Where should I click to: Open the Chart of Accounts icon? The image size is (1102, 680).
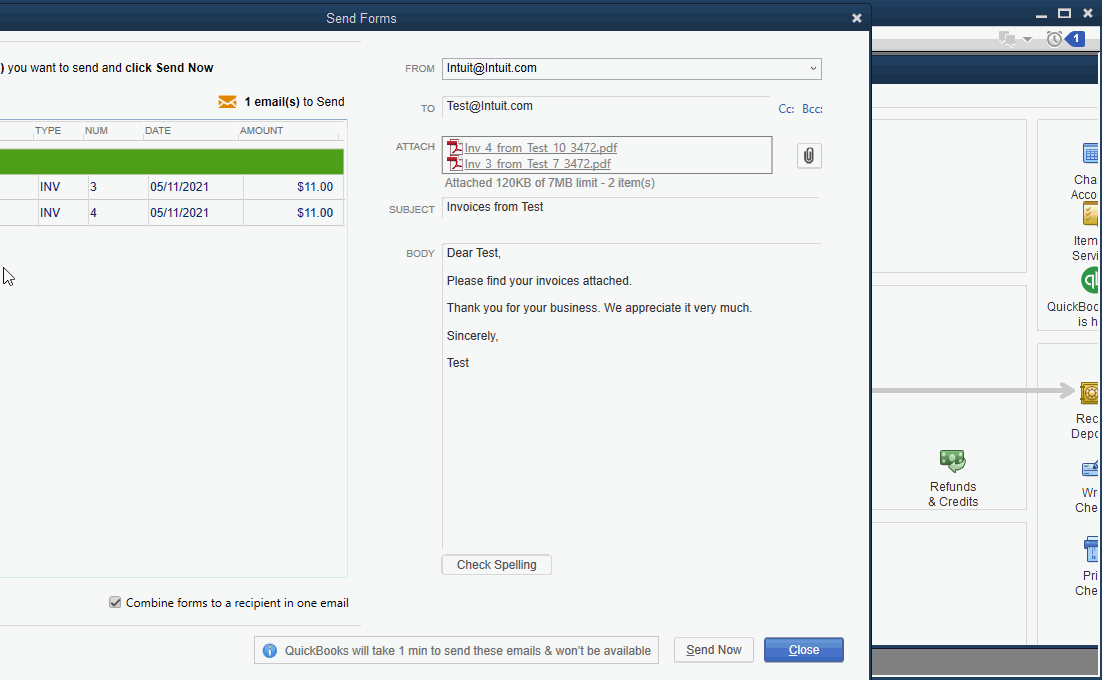pos(1089,153)
